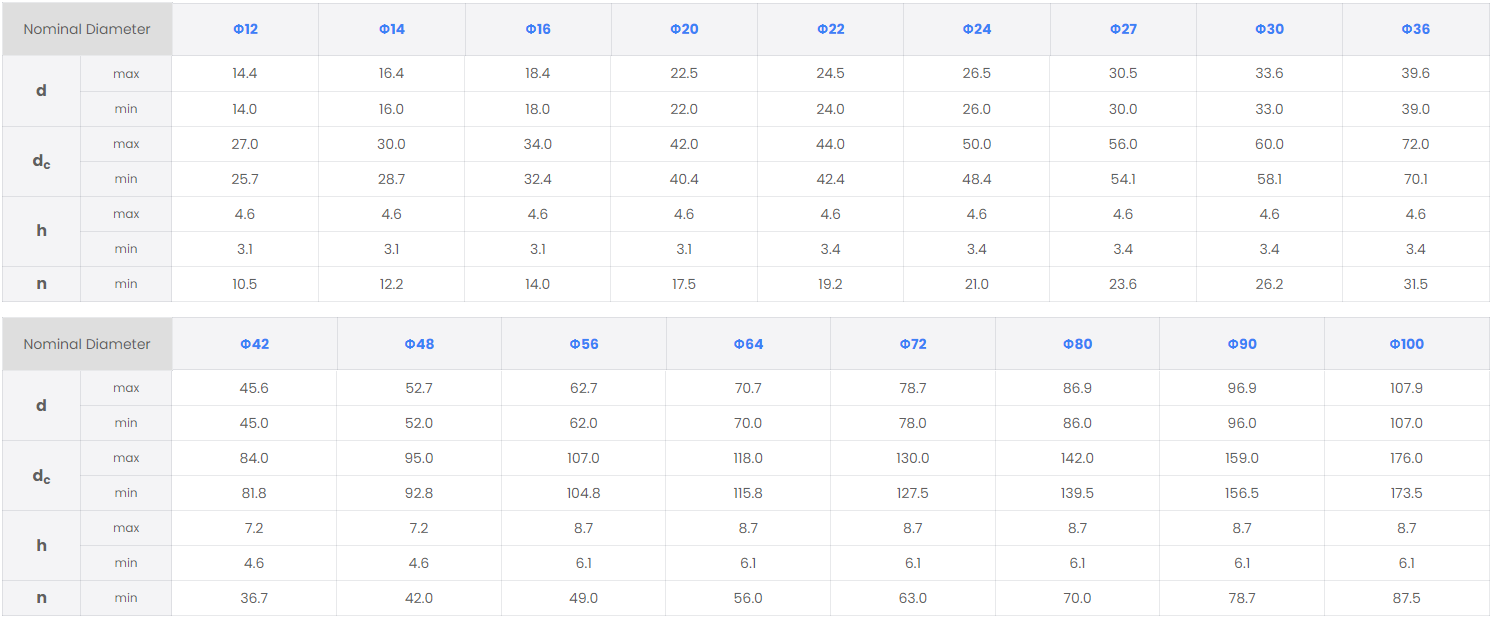Click the Φ72 column header
Screen dimensions: 1490x619
click(x=913, y=344)
